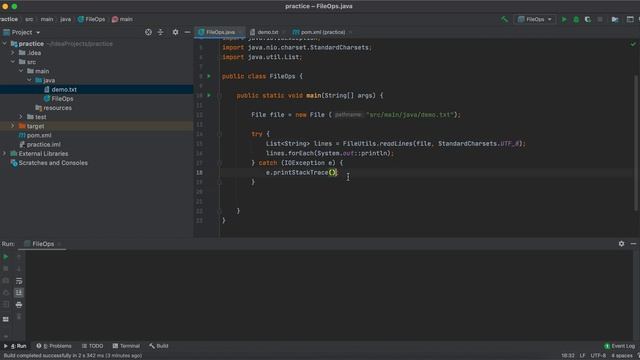Click the src breadcrumb in navigation bar
Viewport: 640px width, 360px height.
coord(29,19)
